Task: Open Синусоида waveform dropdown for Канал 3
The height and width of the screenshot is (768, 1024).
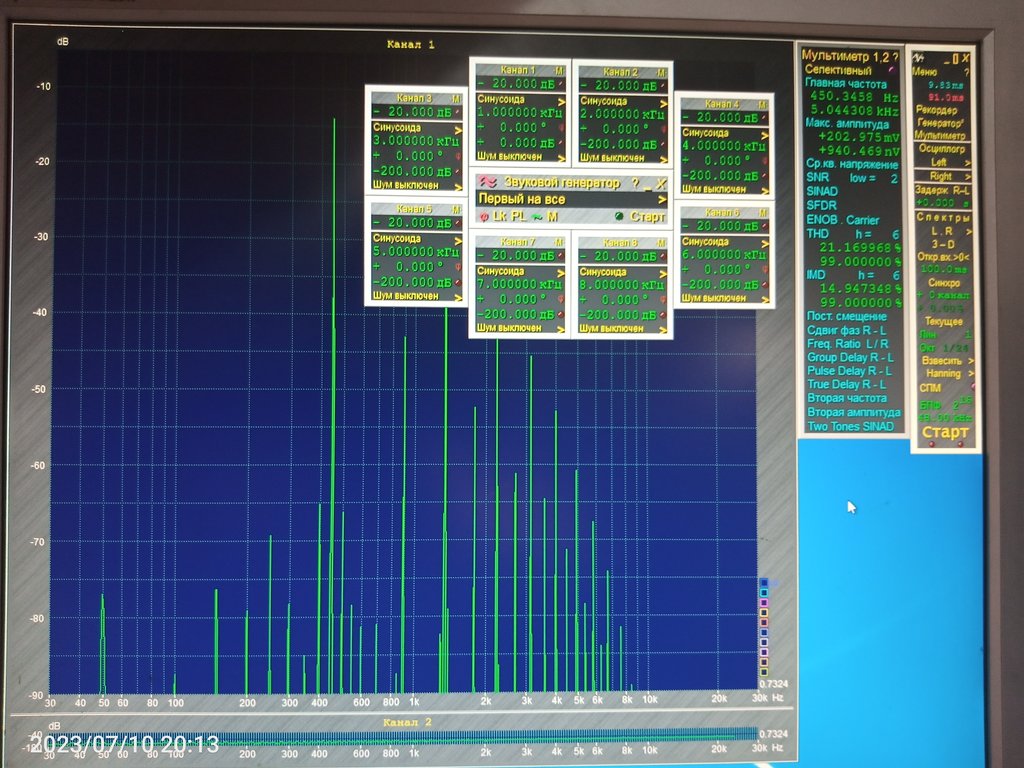Action: click(x=458, y=128)
